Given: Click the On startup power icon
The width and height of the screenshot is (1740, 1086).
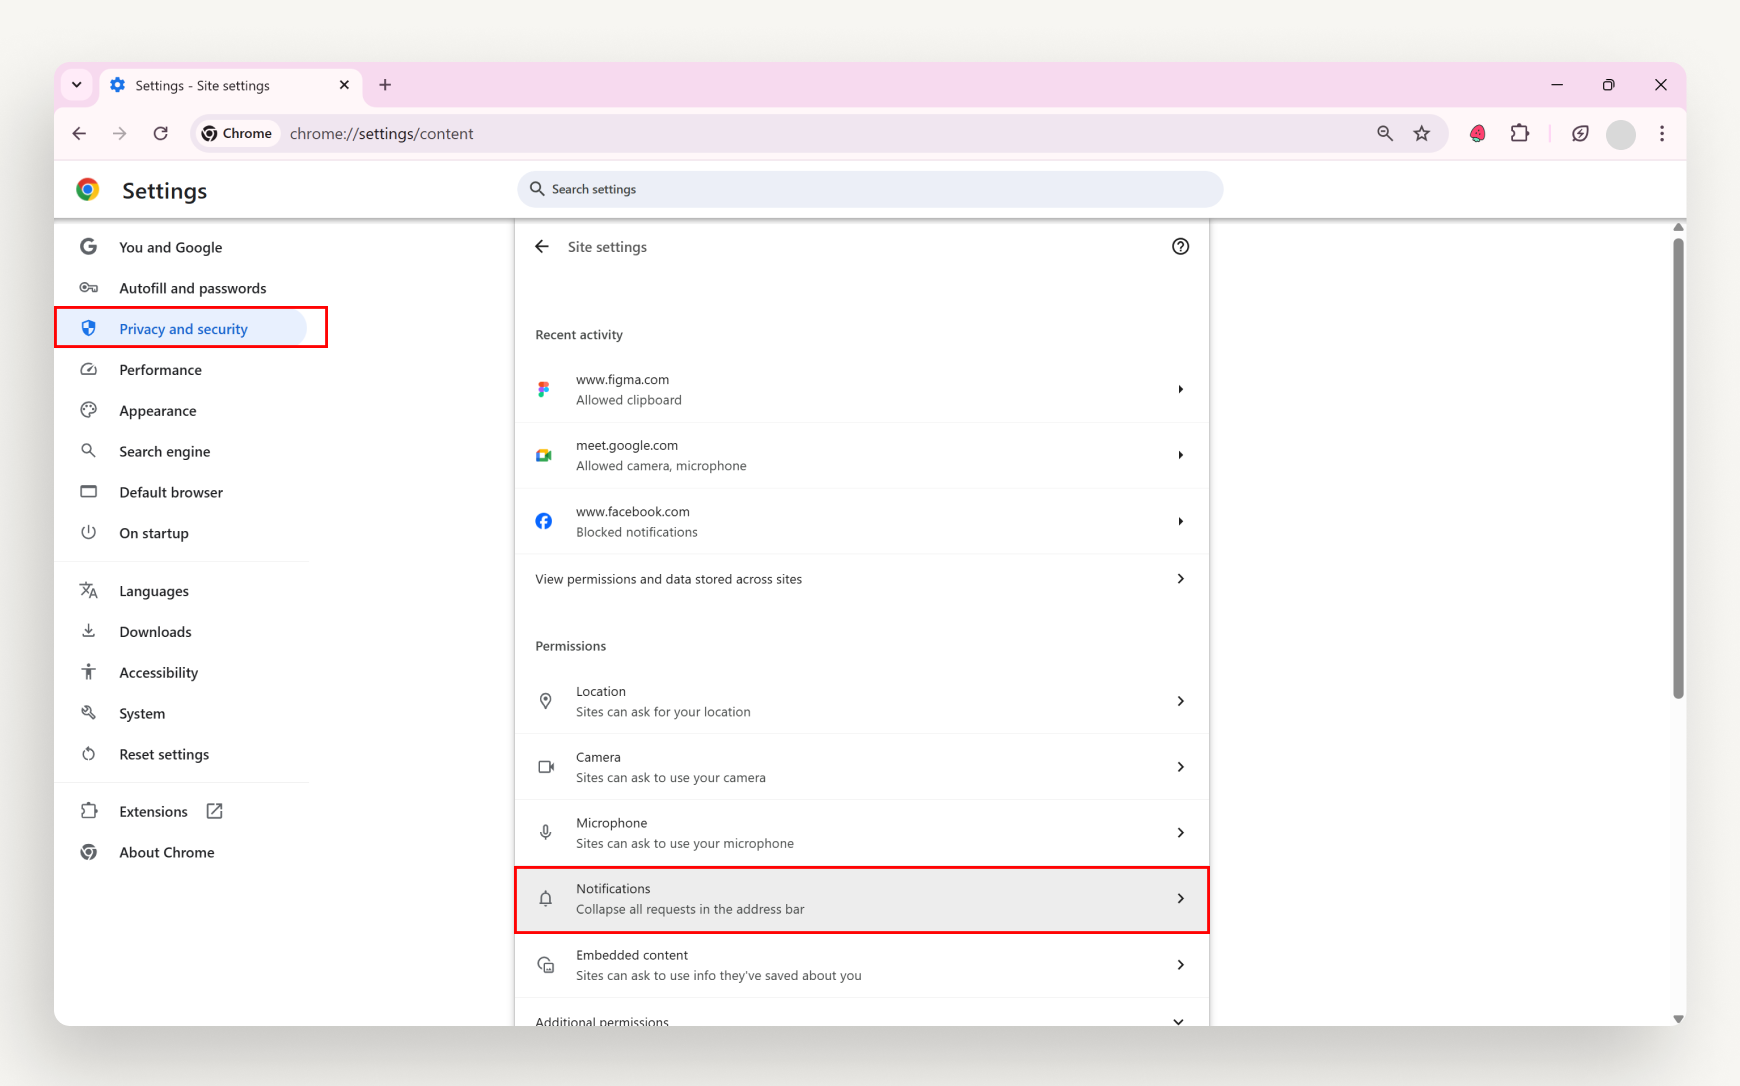Looking at the screenshot, I should (89, 532).
